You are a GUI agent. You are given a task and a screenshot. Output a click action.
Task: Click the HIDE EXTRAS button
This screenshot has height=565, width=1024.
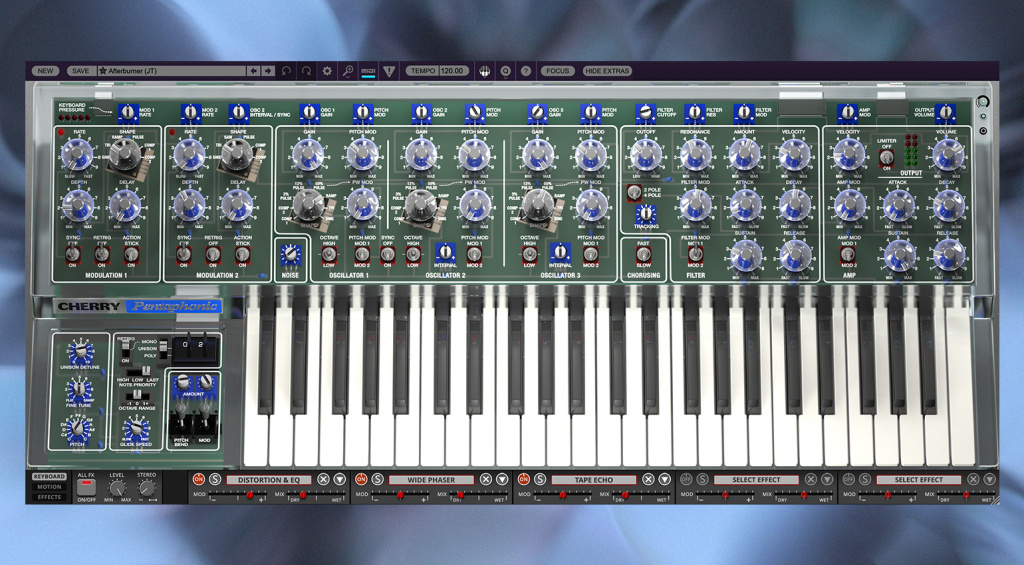click(607, 71)
